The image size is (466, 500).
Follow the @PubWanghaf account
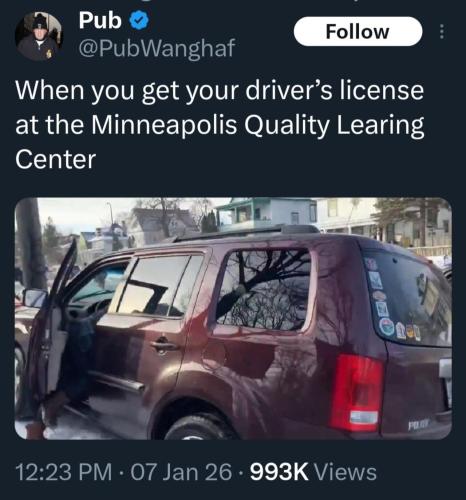[x=358, y=32]
